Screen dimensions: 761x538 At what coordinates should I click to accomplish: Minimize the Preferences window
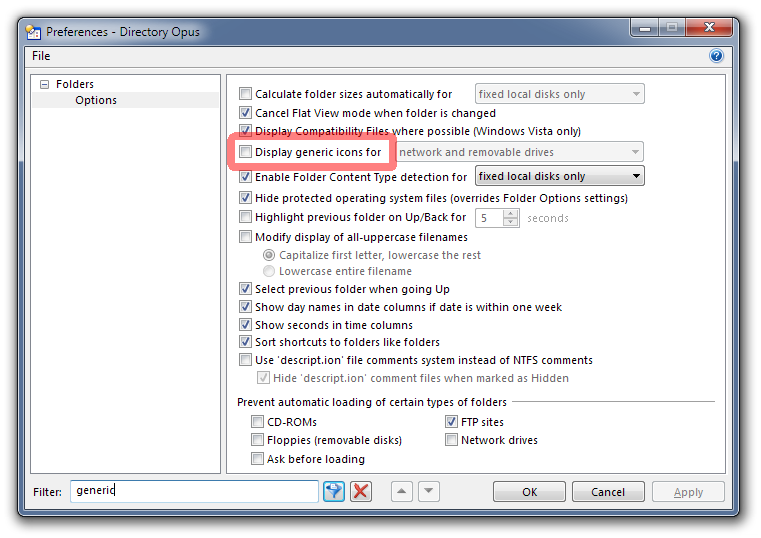click(x=645, y=28)
